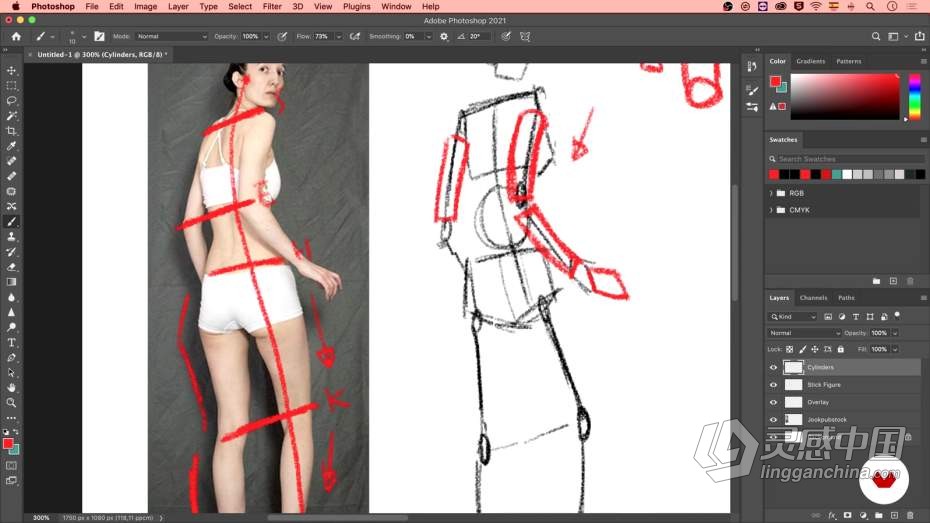930x523 pixels.
Task: Open brush preset picker arrow
Action: point(84,37)
